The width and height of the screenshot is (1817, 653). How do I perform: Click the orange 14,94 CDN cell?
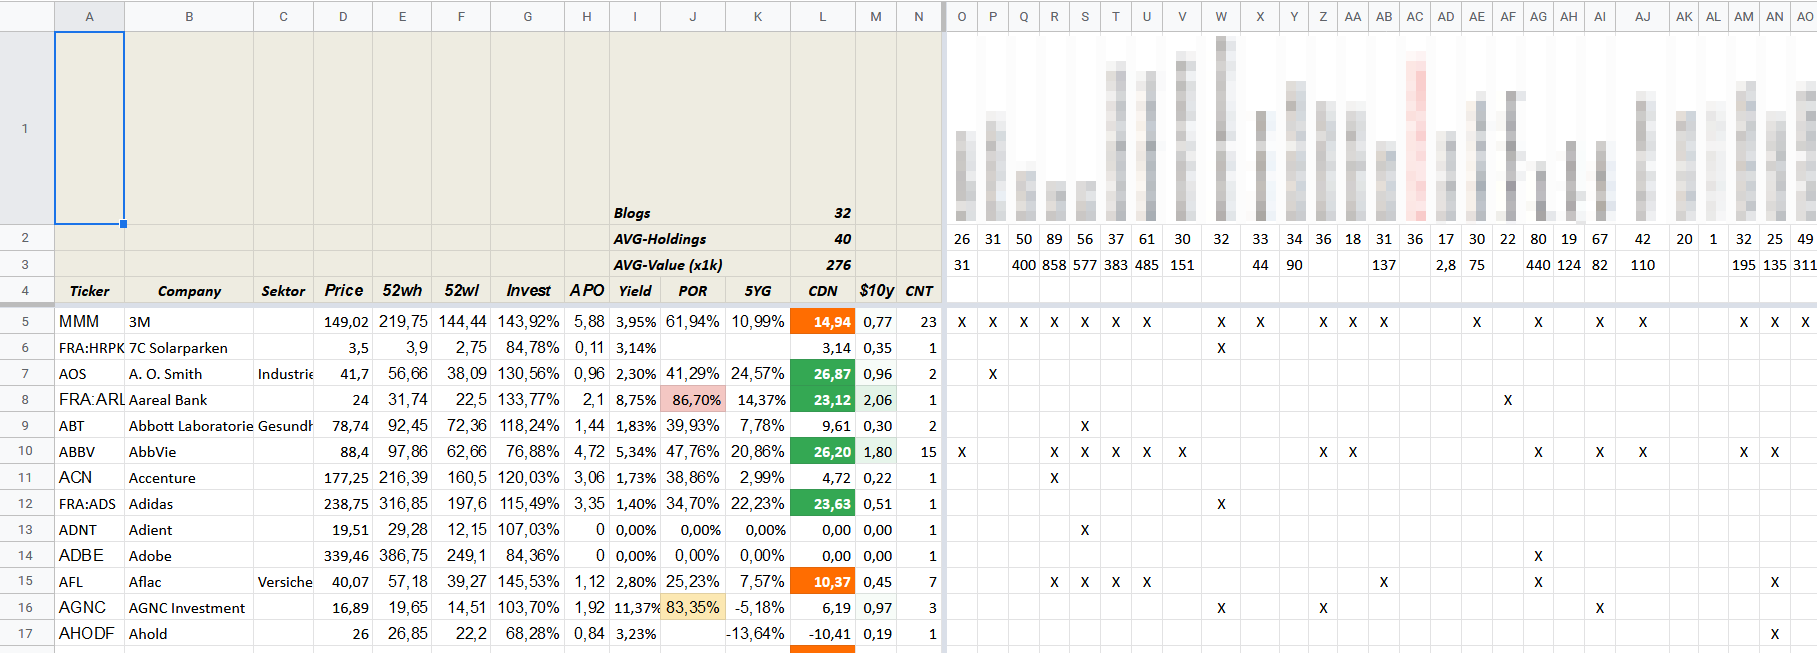pyautogui.click(x=823, y=322)
